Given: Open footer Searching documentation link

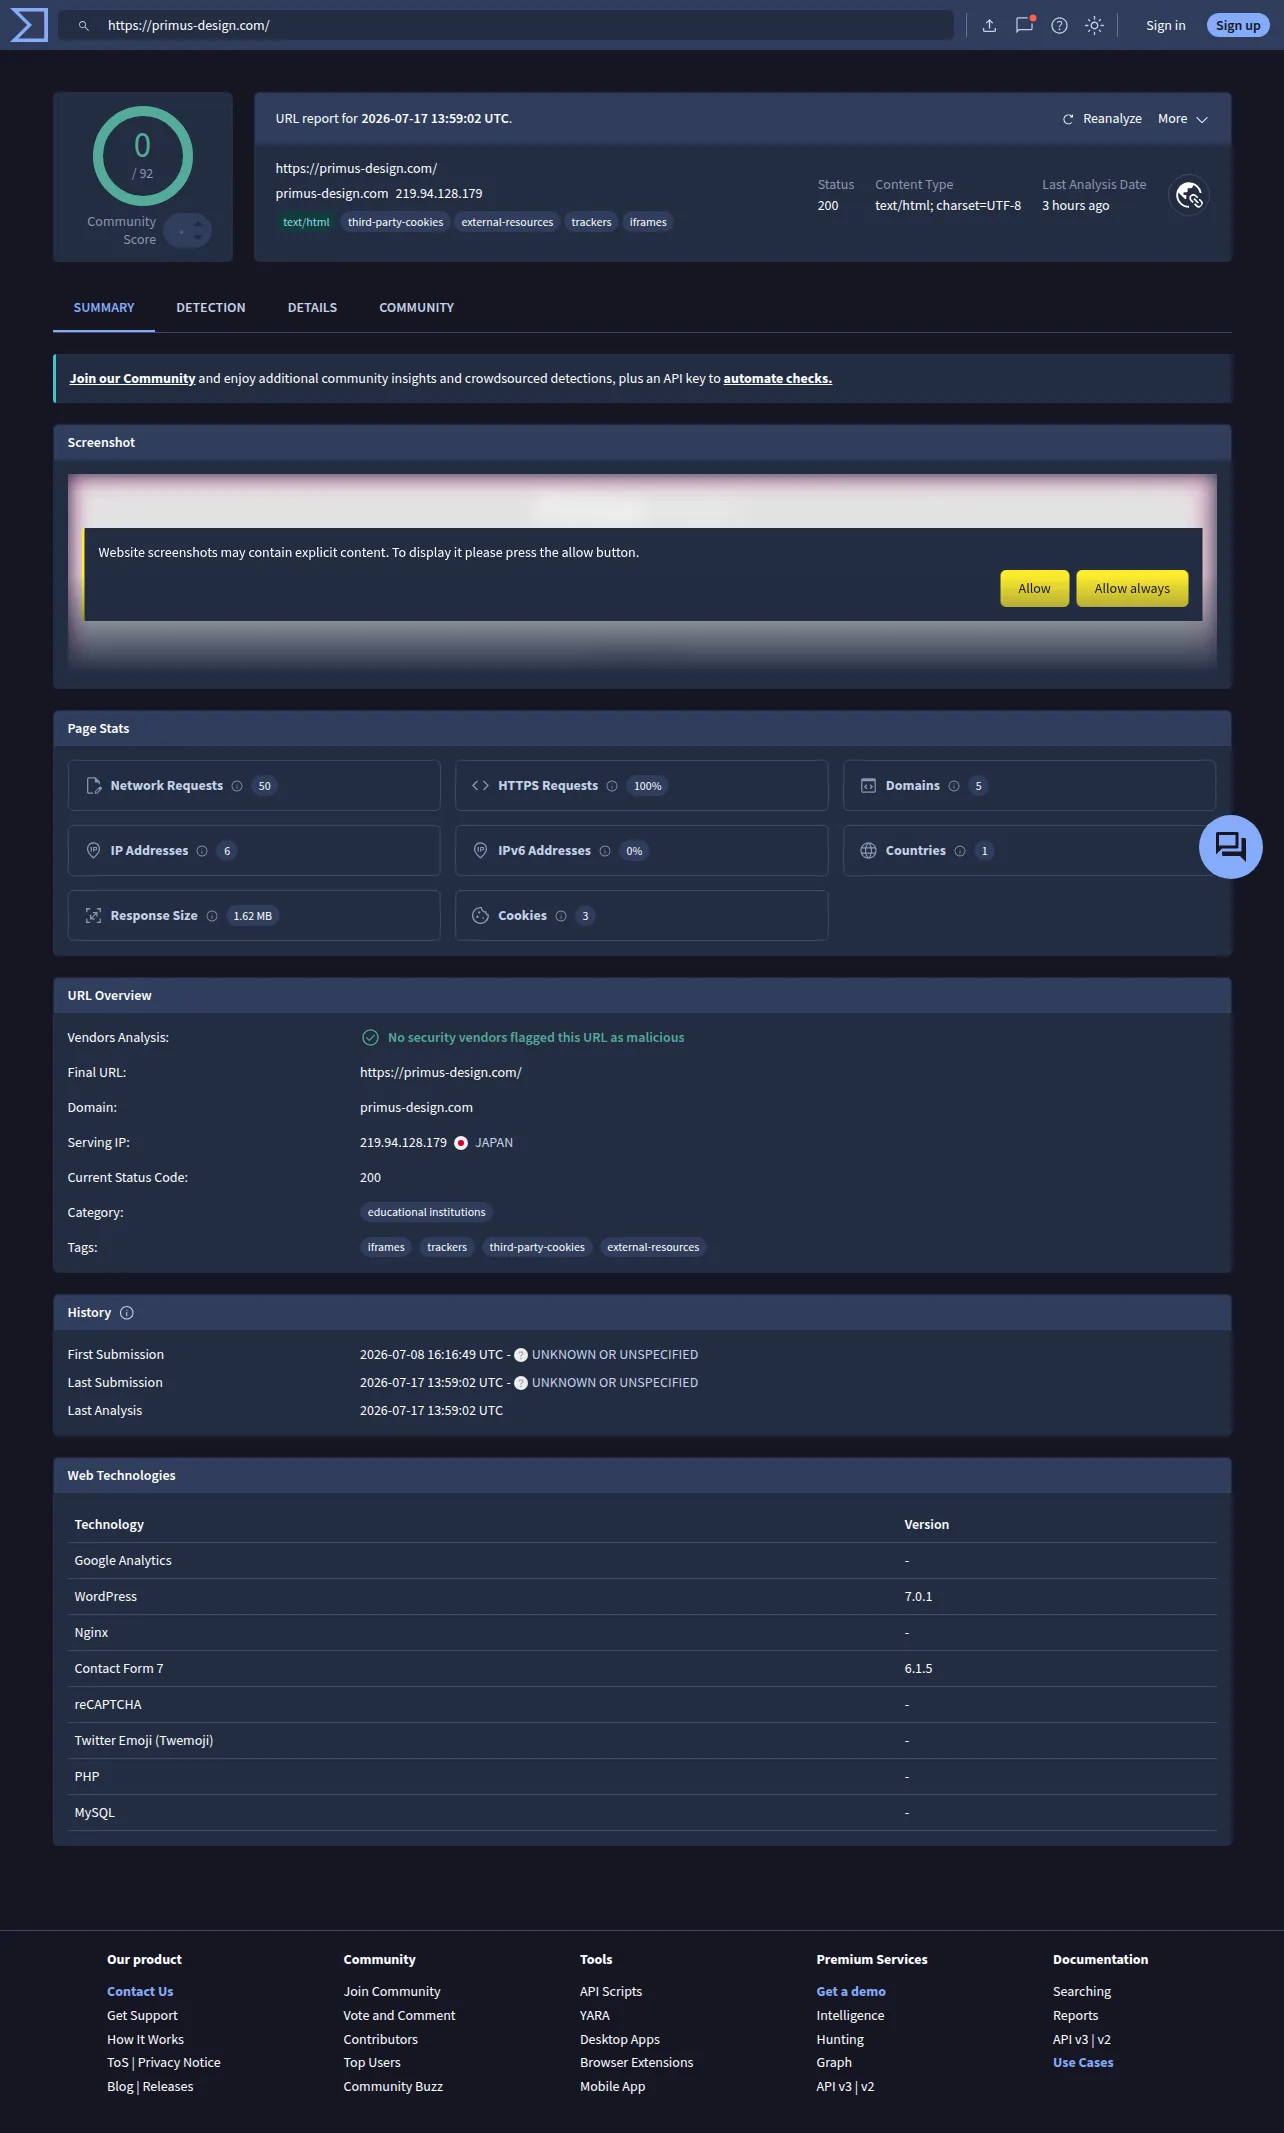Looking at the screenshot, I should point(1082,1992).
